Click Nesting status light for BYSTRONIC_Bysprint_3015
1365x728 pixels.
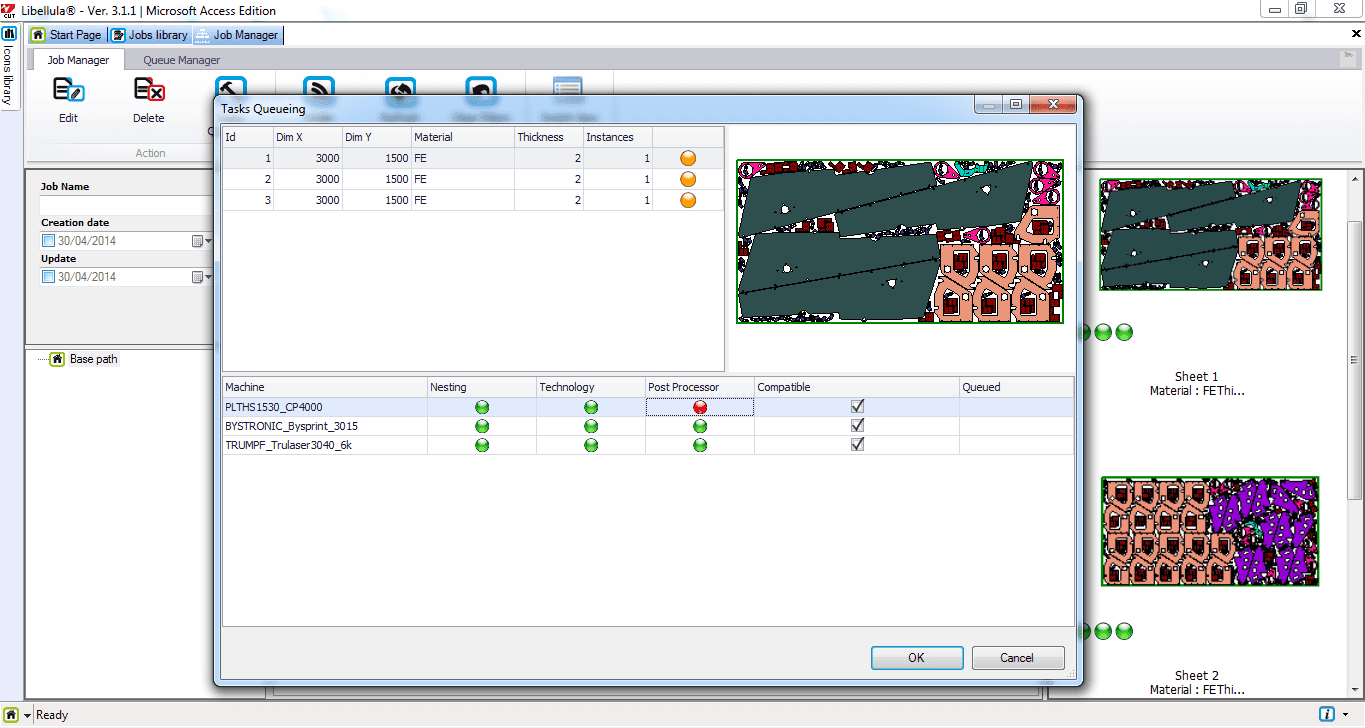[x=482, y=426]
